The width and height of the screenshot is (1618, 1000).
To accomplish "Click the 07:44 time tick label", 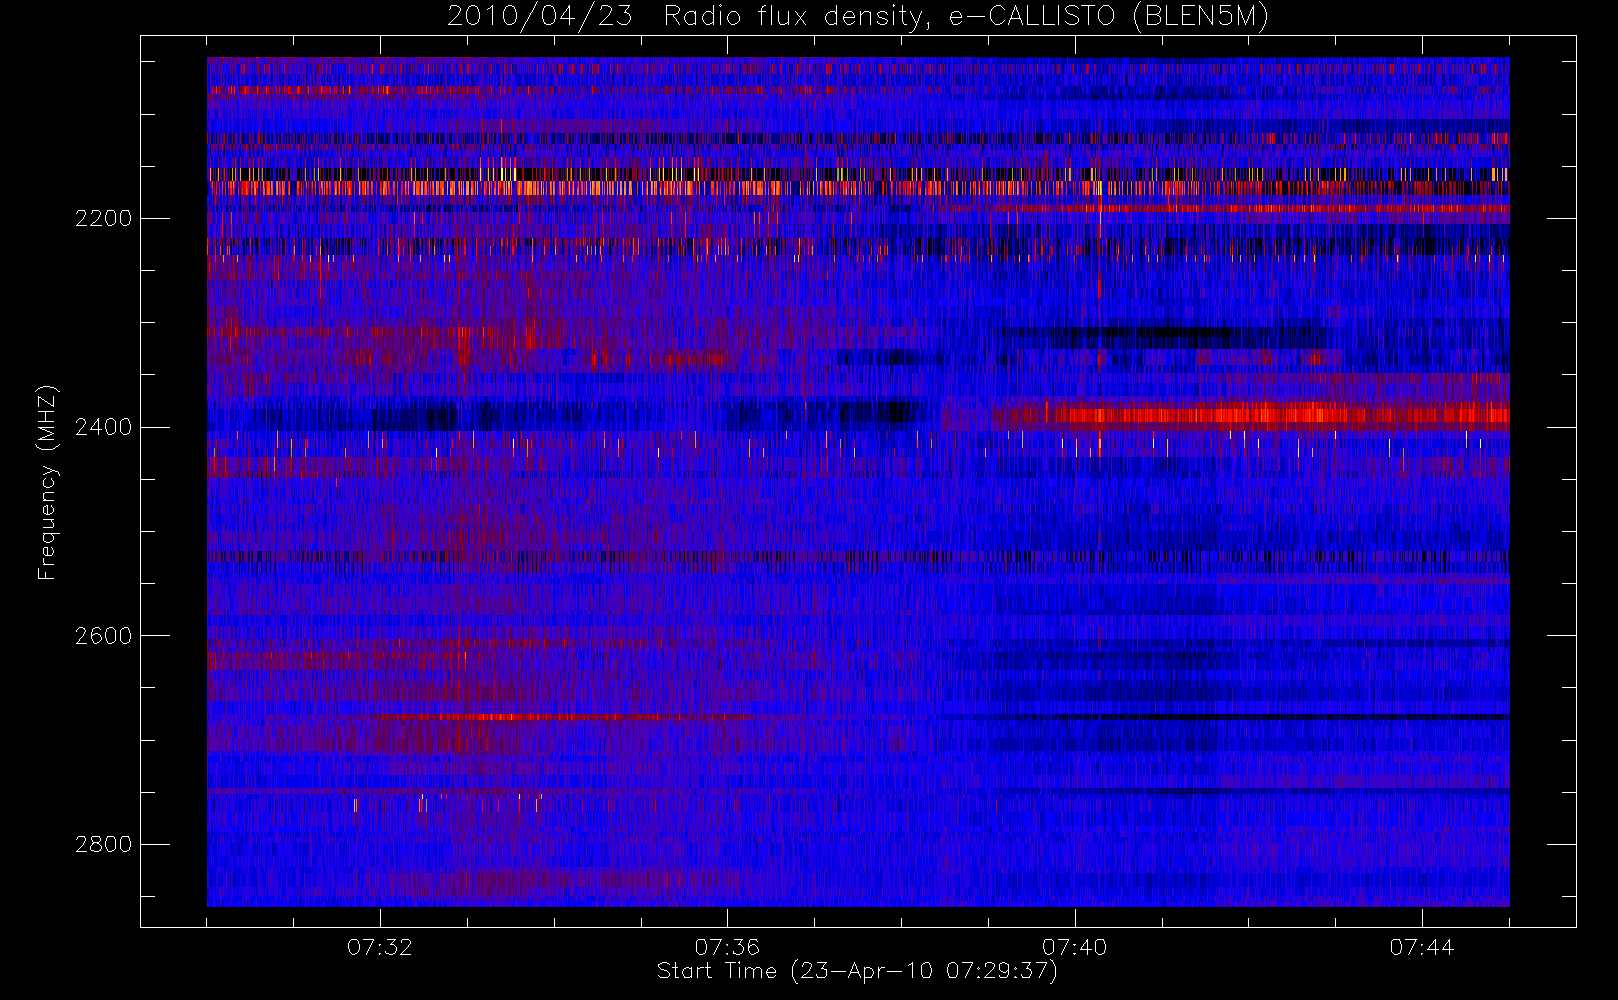I will (x=1422, y=947).
